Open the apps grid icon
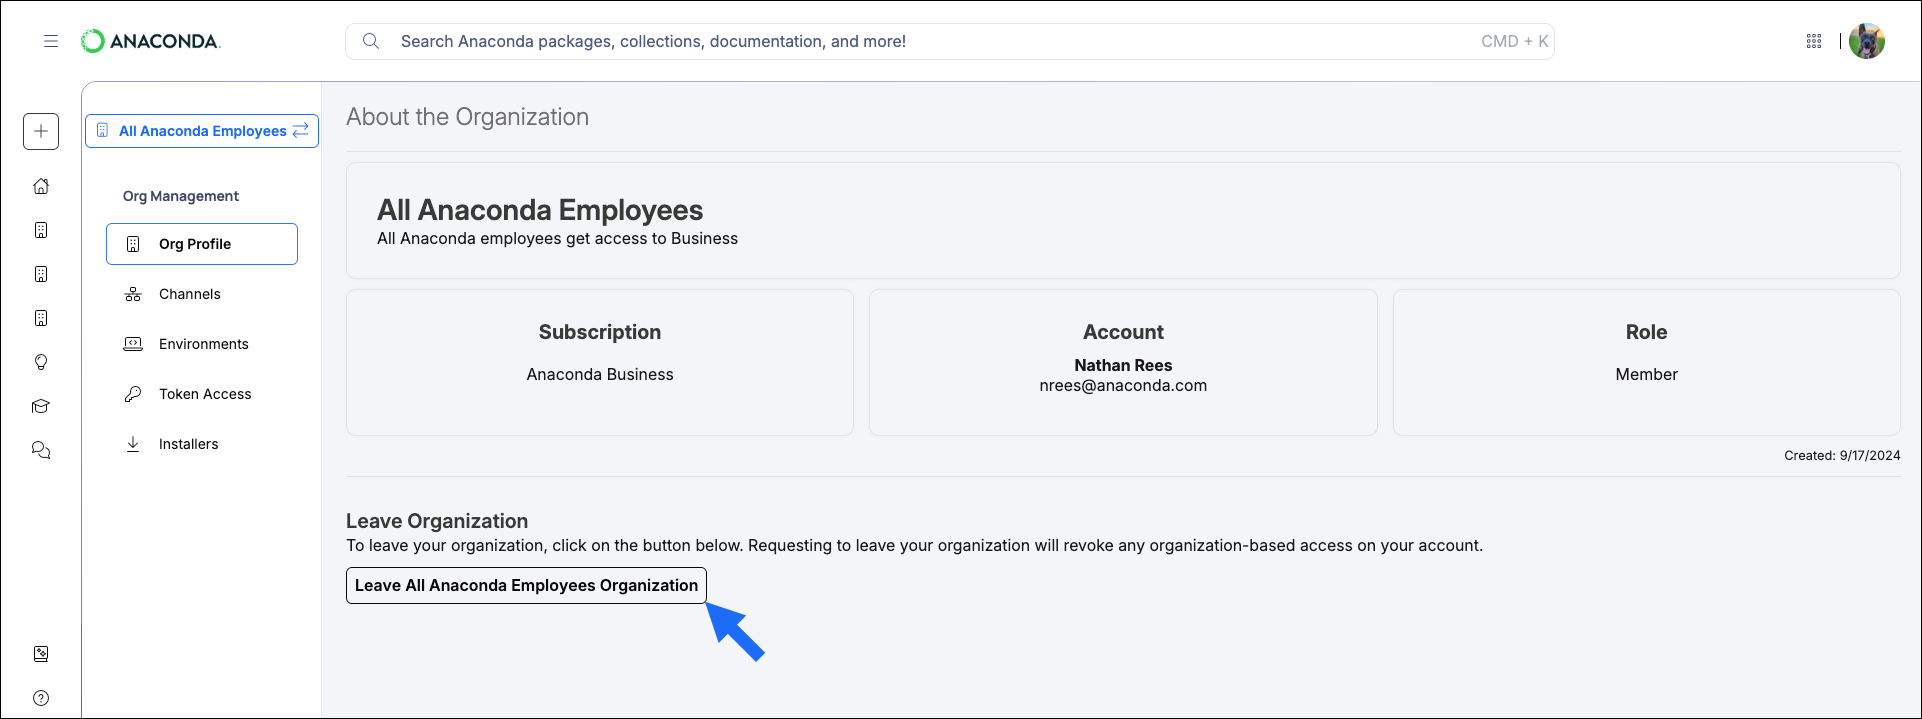This screenshot has width=1922, height=719. pos(1814,41)
